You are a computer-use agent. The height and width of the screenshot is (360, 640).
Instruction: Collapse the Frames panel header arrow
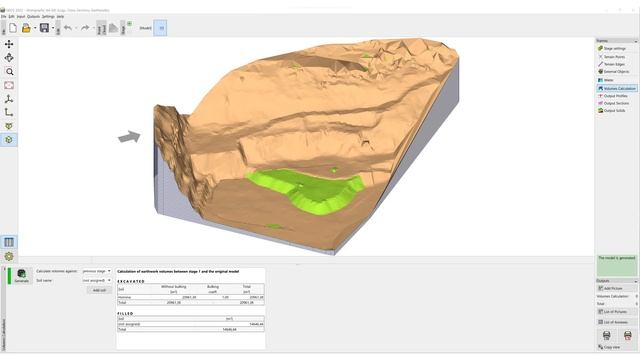coord(636,41)
